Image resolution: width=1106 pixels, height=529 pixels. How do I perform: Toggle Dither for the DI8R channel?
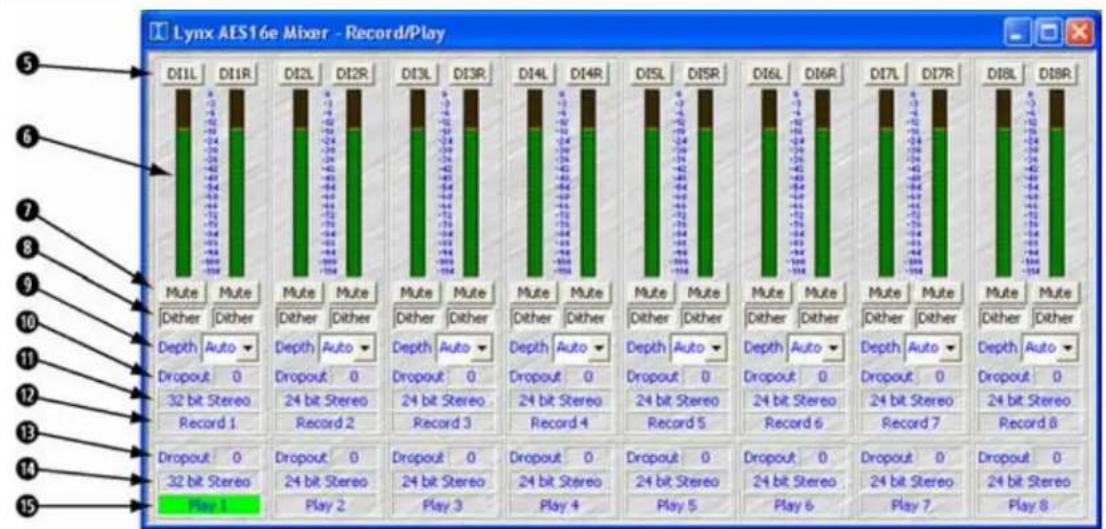[1057, 318]
